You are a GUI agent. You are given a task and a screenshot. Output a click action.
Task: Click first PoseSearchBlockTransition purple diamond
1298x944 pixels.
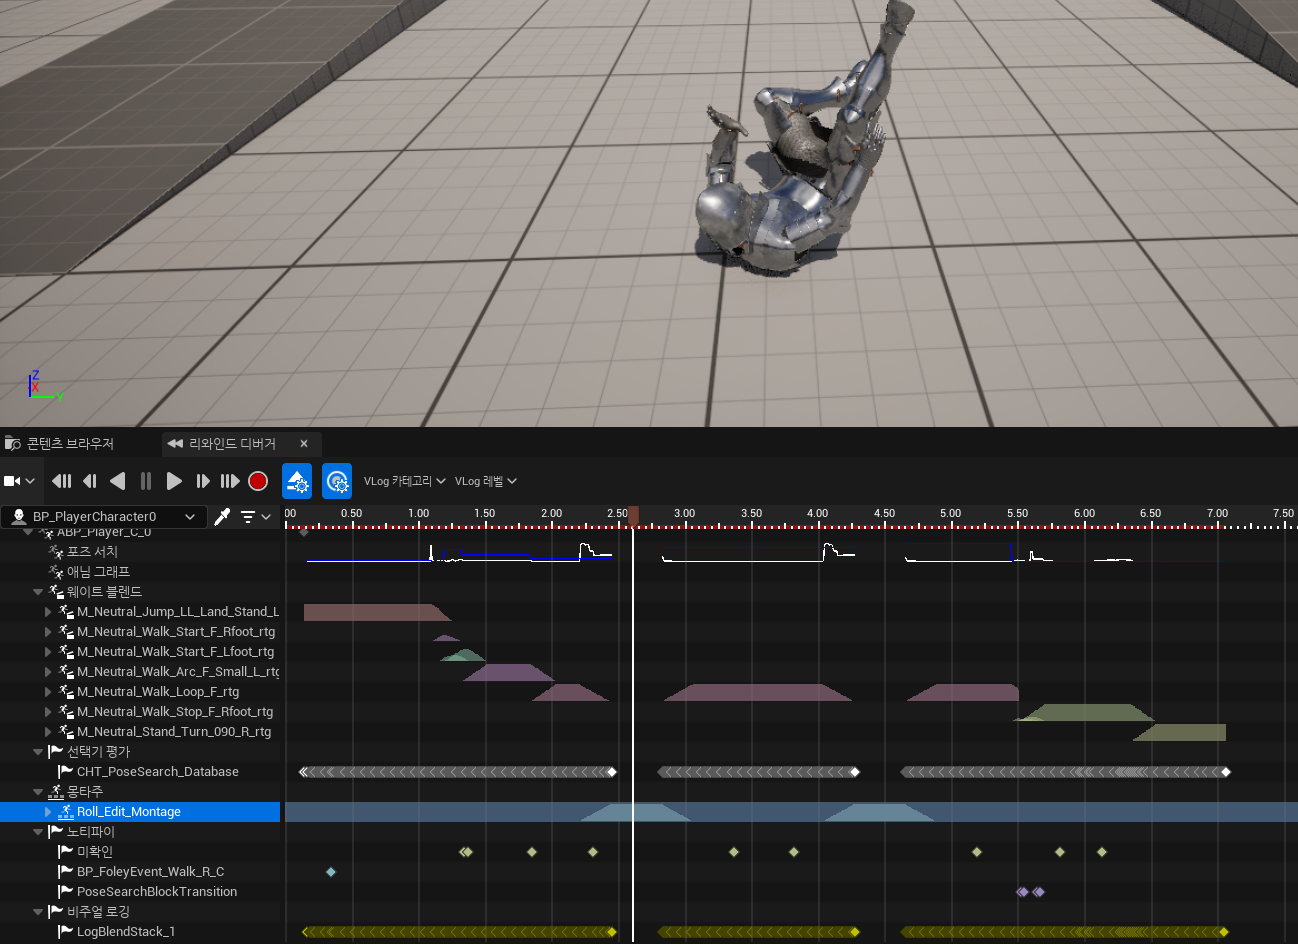[1022, 892]
